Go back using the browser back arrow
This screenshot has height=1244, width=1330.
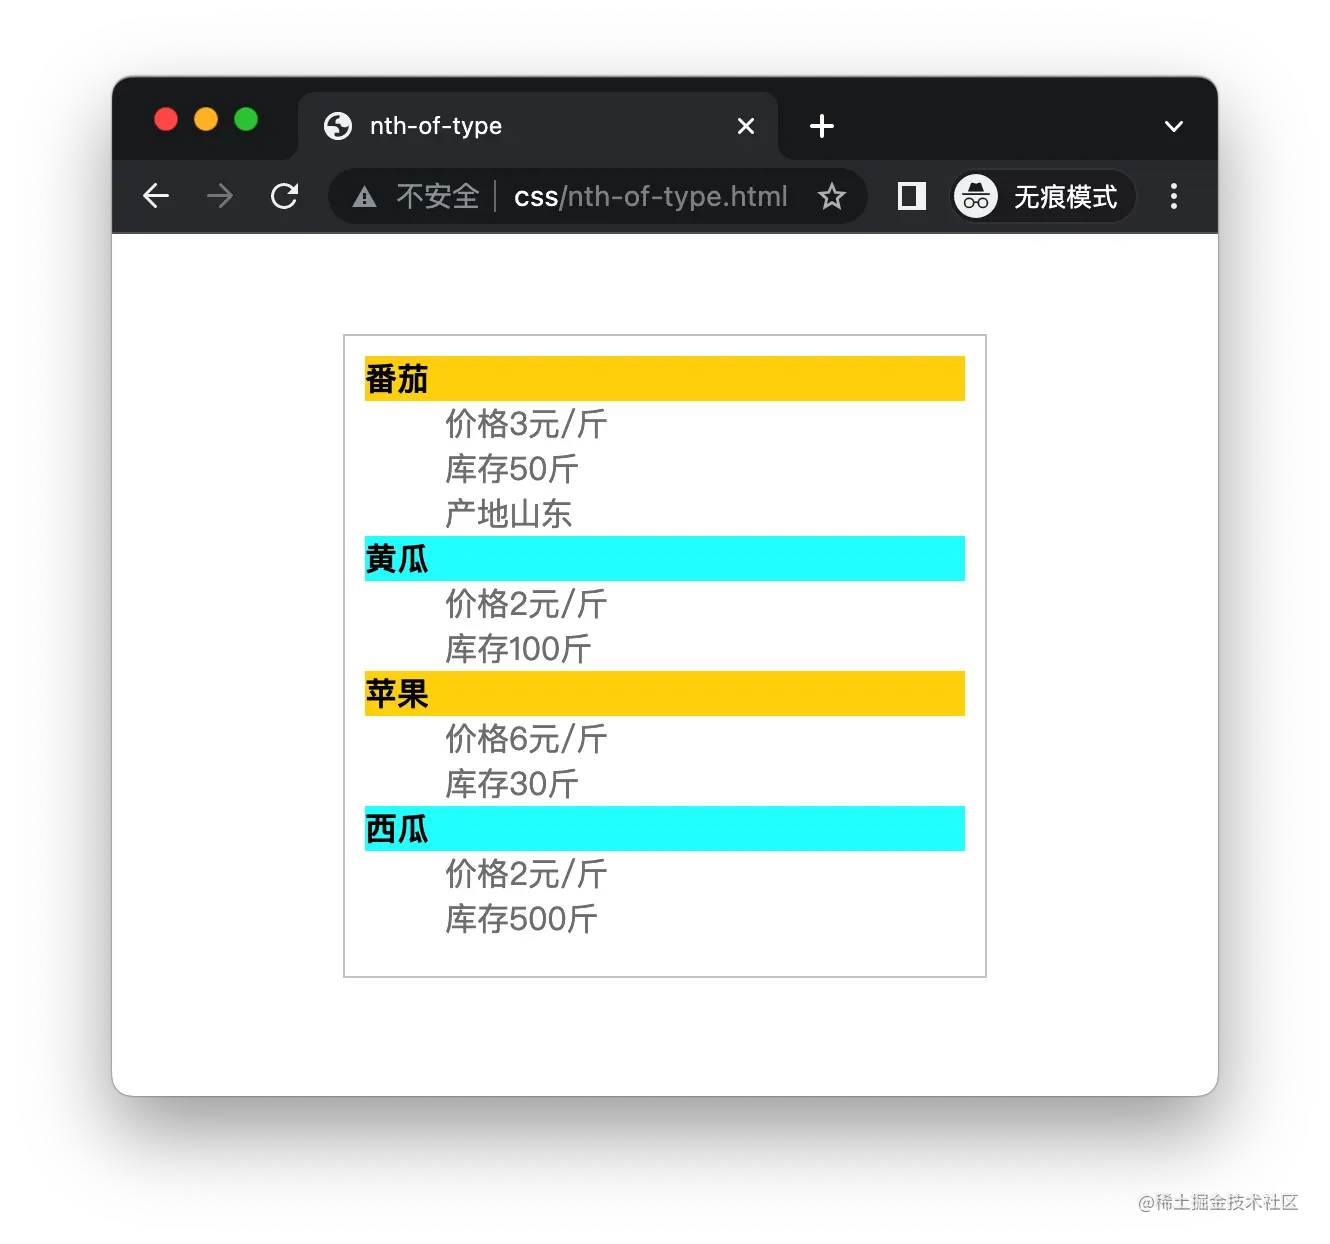156,196
